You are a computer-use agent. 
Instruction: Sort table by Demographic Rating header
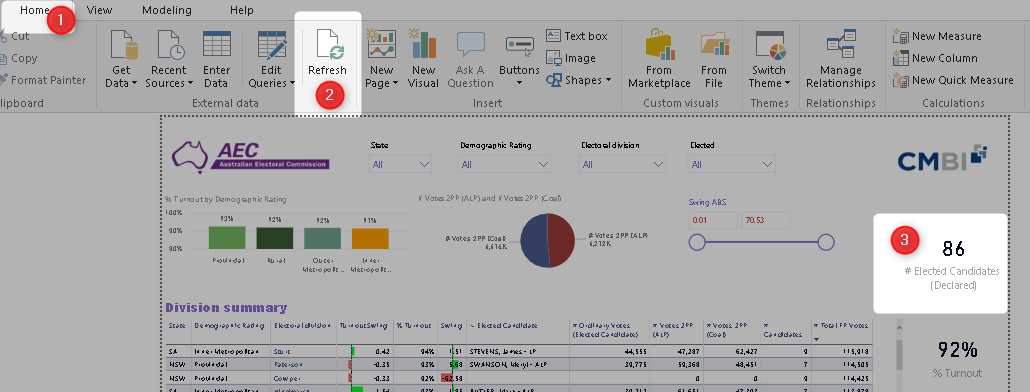coord(230,326)
